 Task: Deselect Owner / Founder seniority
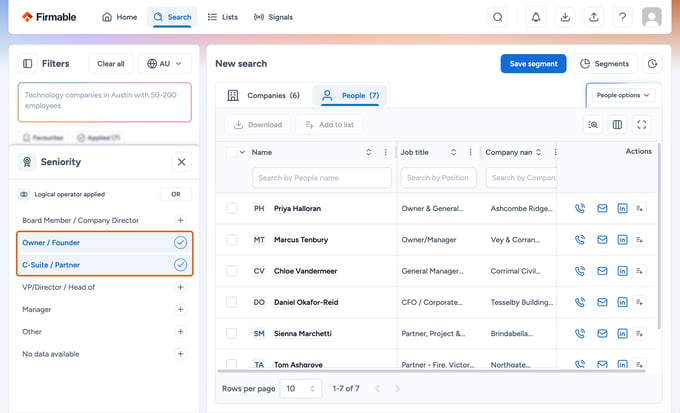tap(180, 243)
